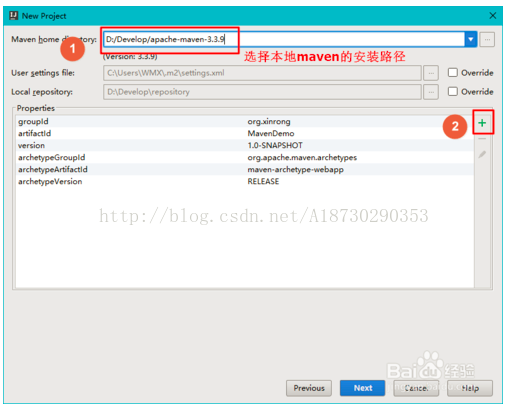Select the groupId property row
This screenshot has width=509, height=410.
point(244,121)
